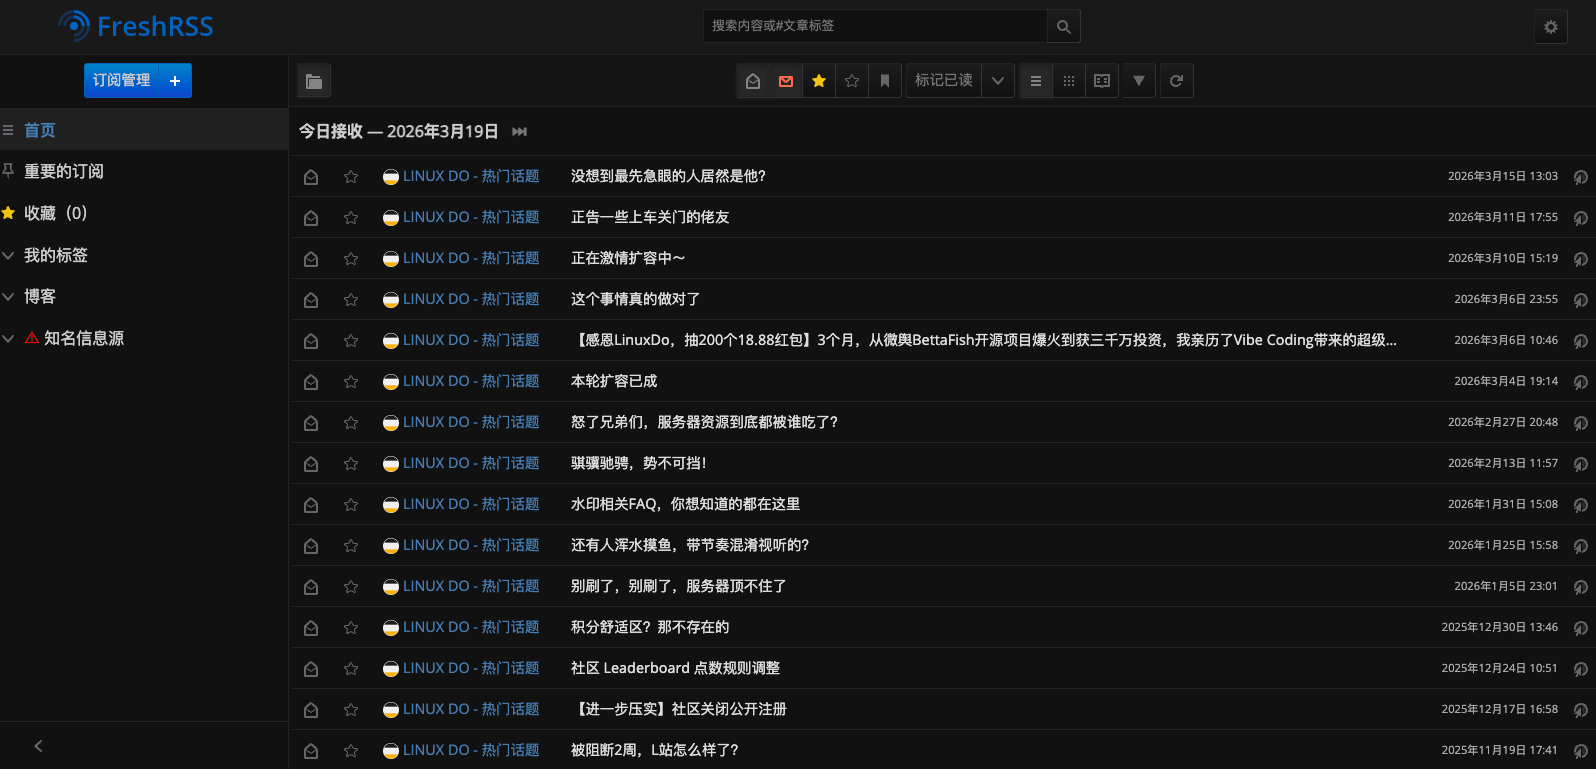The width and height of the screenshot is (1596, 769).
Task: Switch to the reader view icon
Action: point(1101,81)
